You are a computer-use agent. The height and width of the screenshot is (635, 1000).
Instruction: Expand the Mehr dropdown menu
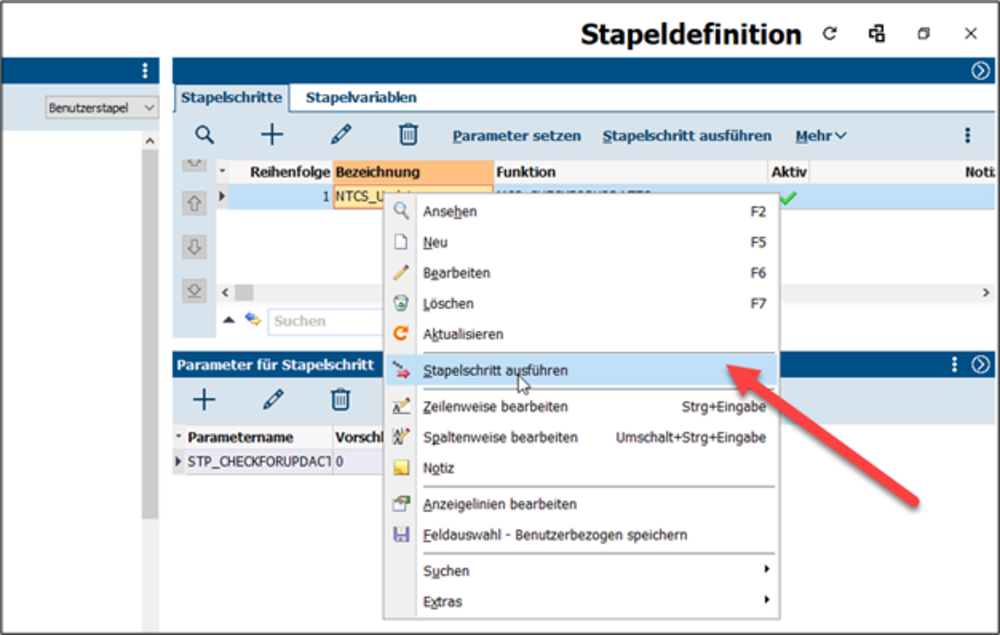point(821,136)
